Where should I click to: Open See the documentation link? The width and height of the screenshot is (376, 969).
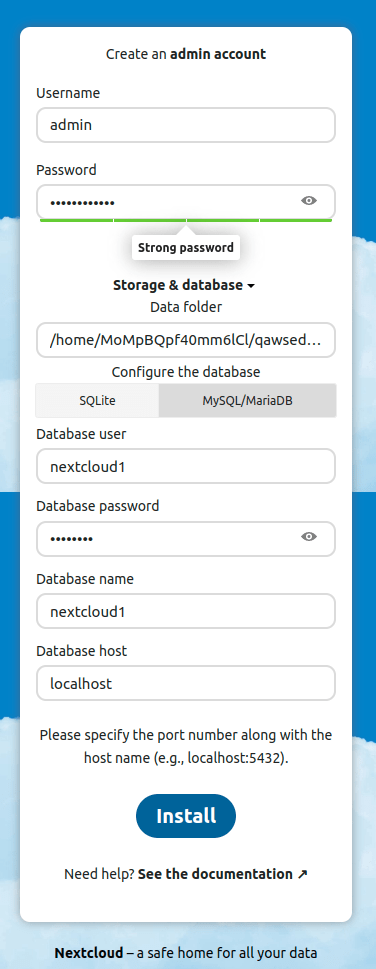(x=215, y=874)
